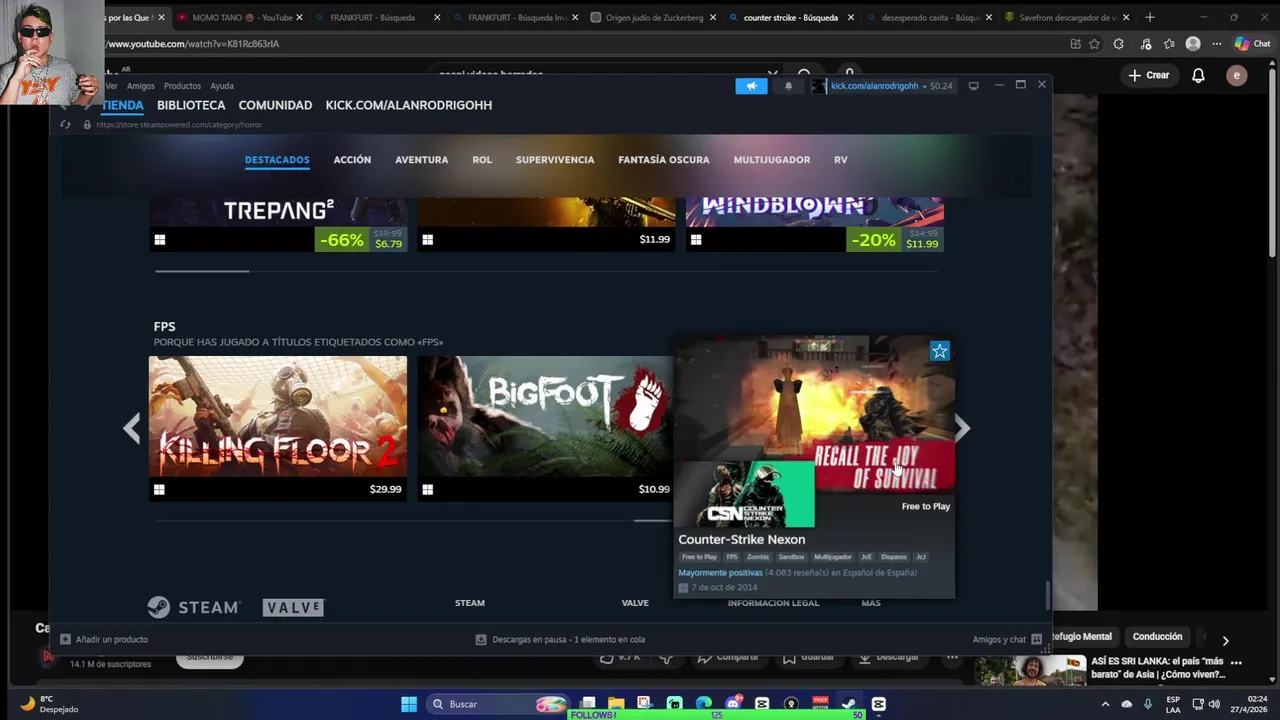Reload the Steam store page

66,125
